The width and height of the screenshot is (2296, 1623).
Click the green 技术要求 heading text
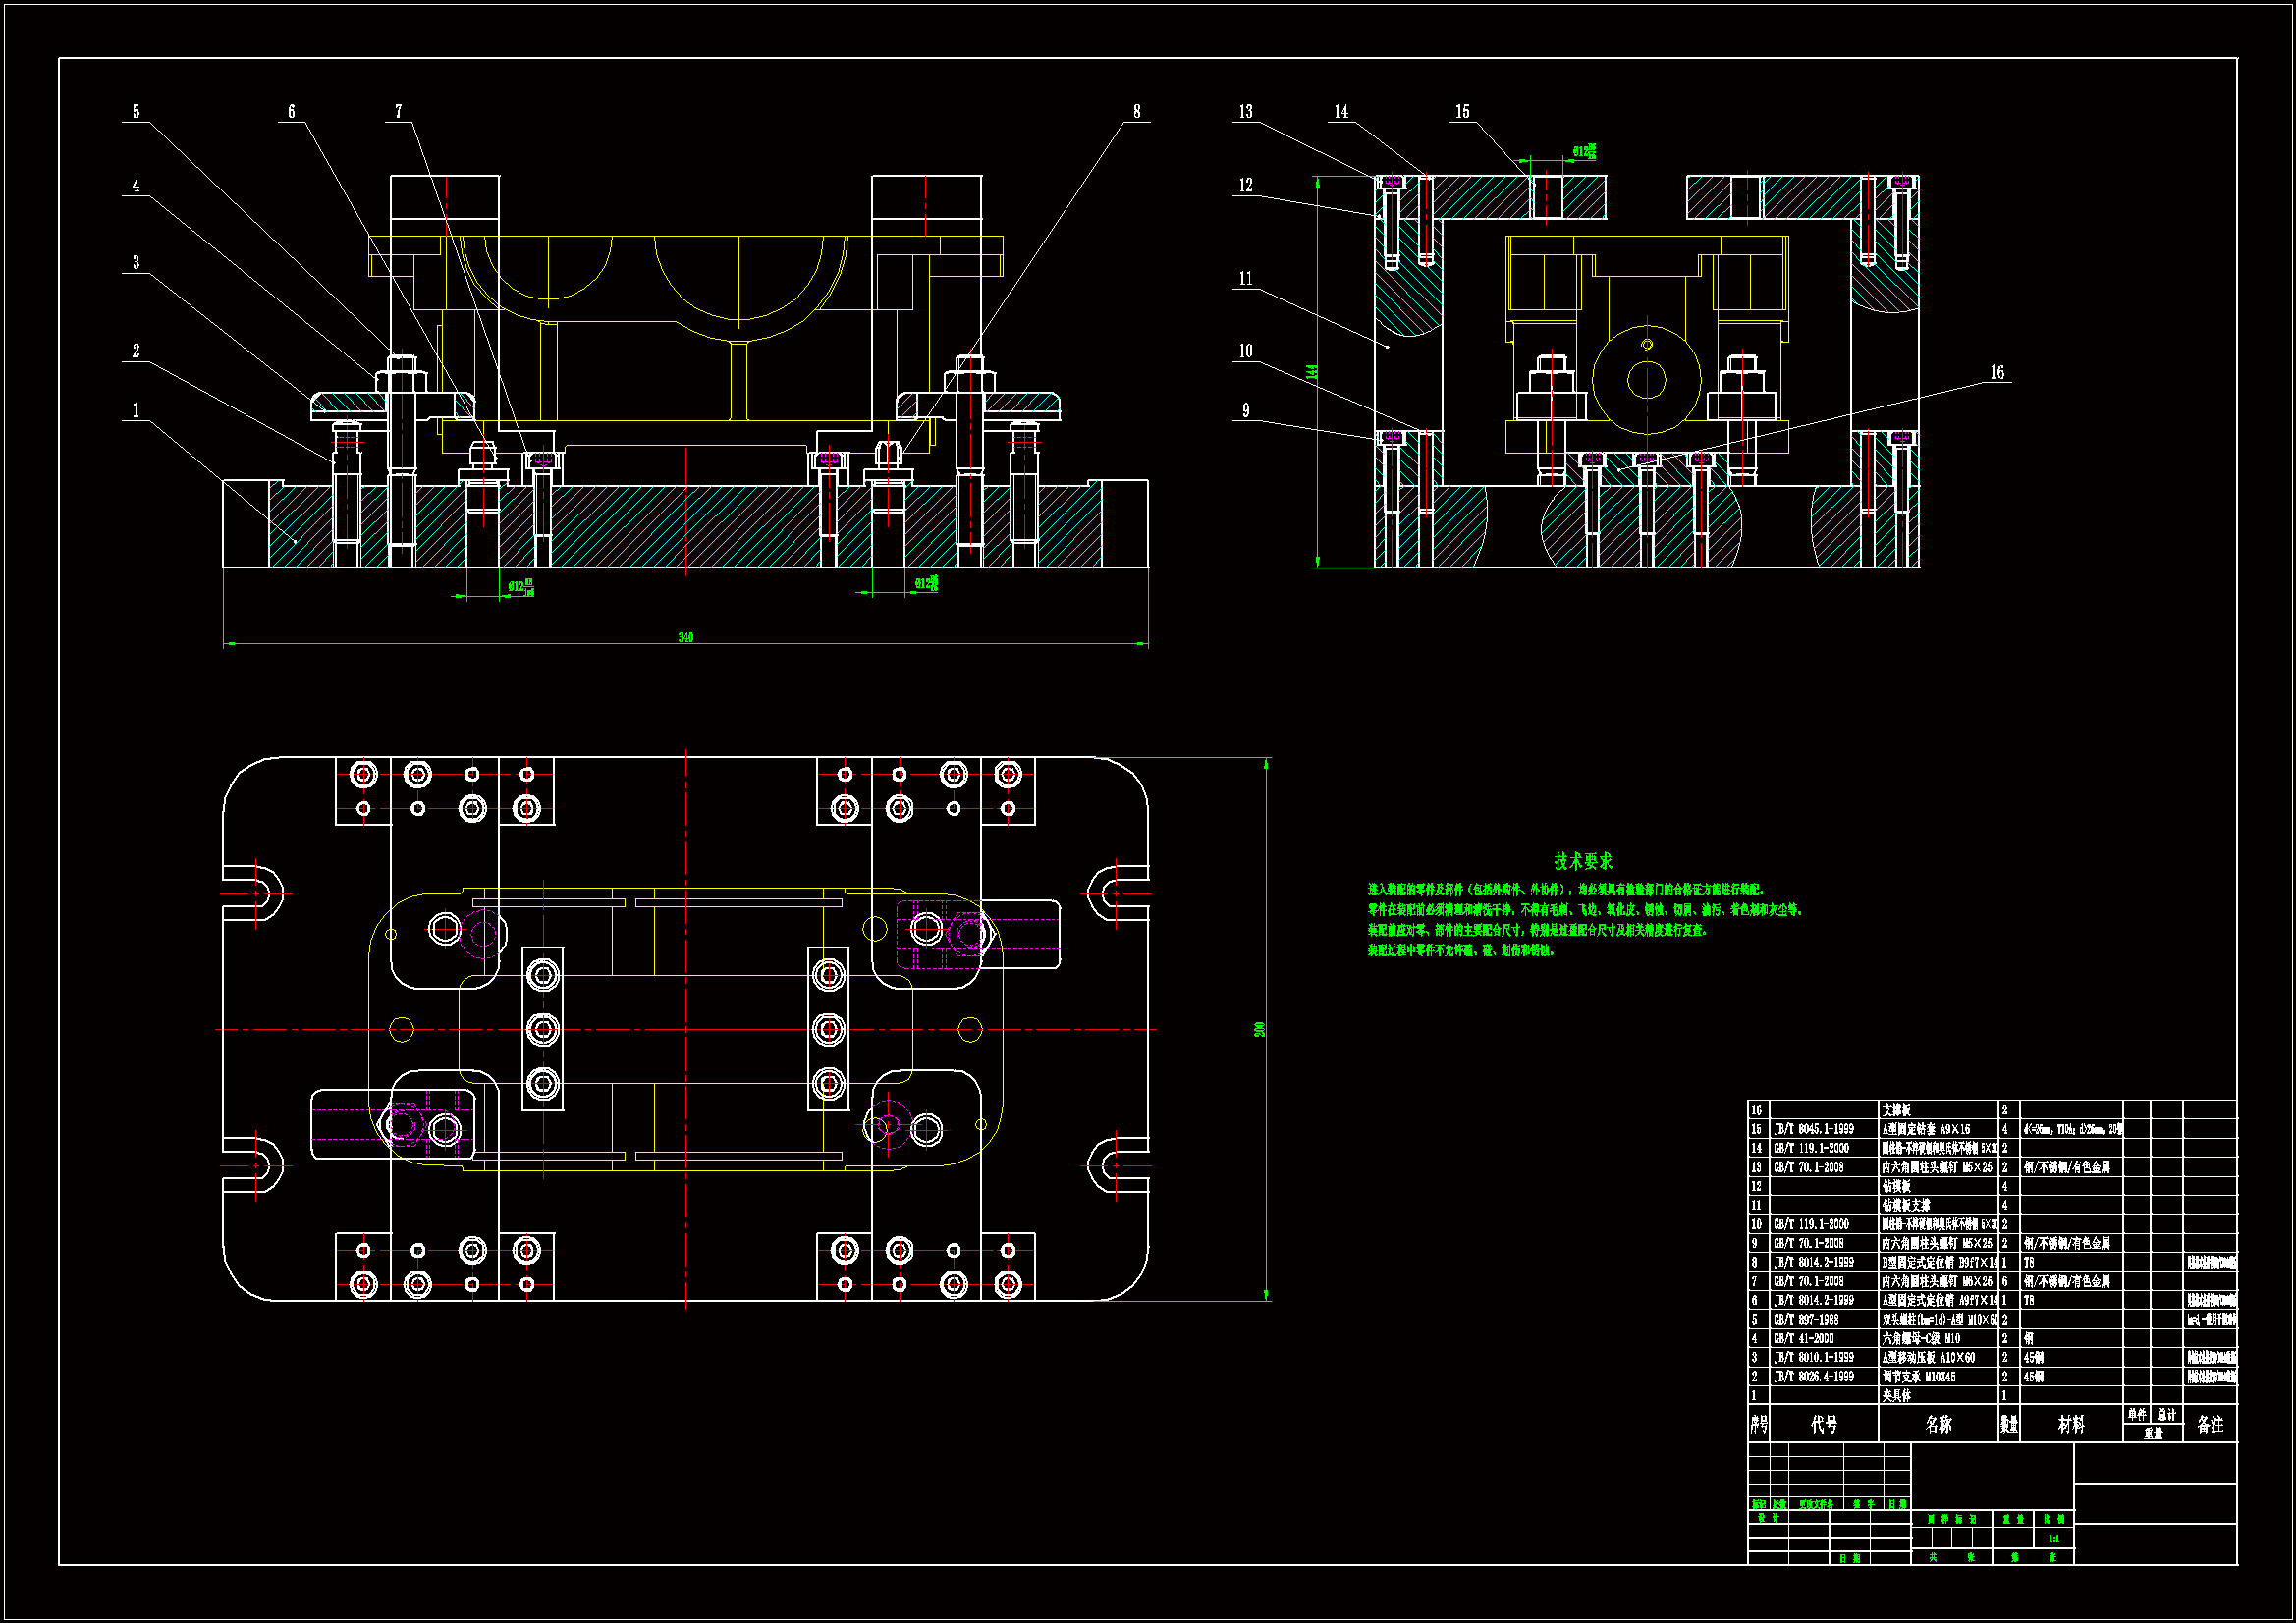click(x=1582, y=861)
